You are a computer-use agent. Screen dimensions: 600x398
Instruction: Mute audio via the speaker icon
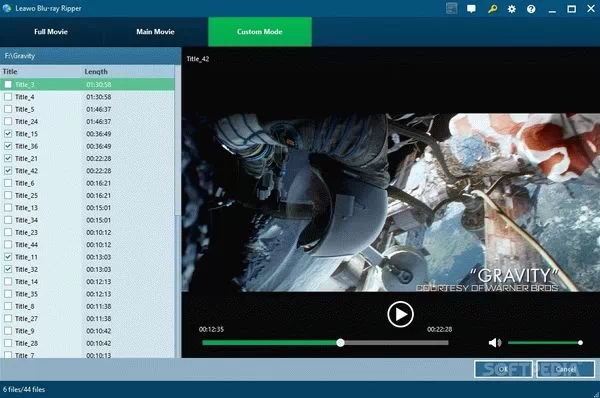coord(495,343)
